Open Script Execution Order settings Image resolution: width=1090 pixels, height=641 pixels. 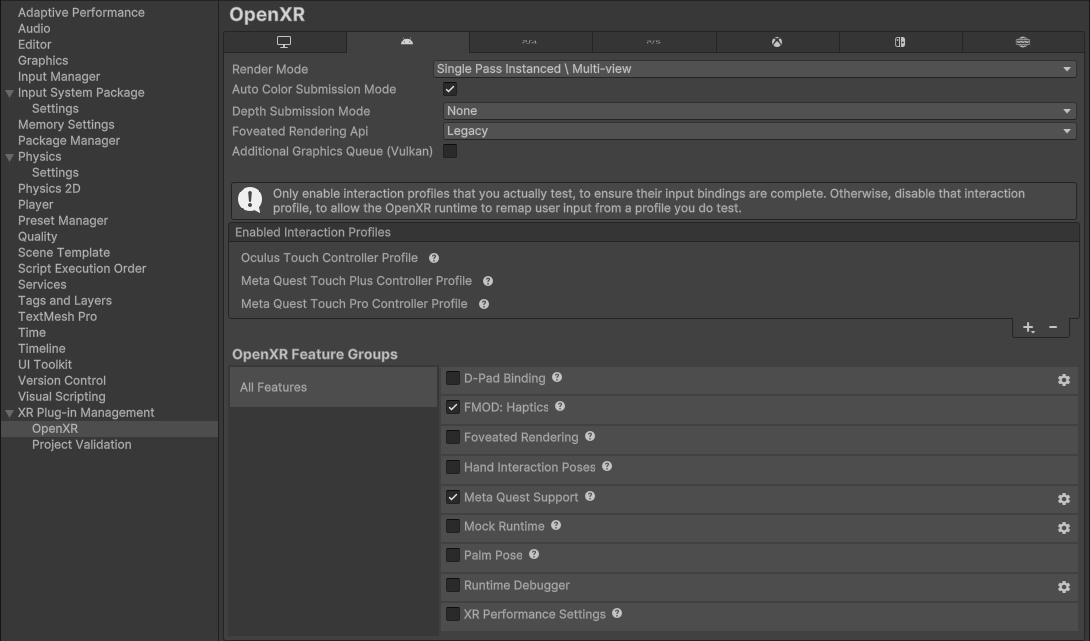82,268
